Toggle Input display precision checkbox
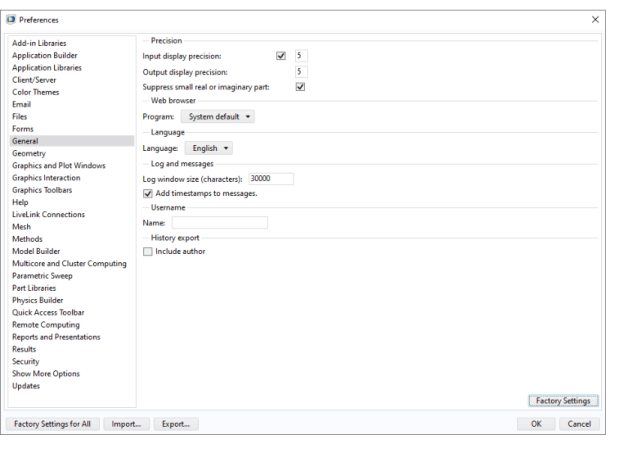623x465 pixels. click(281, 56)
